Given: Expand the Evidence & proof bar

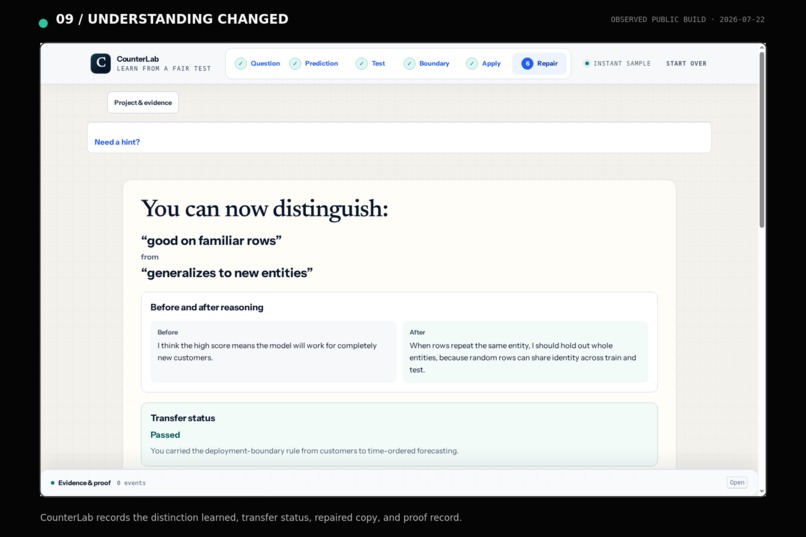Looking at the screenshot, I should (399, 483).
